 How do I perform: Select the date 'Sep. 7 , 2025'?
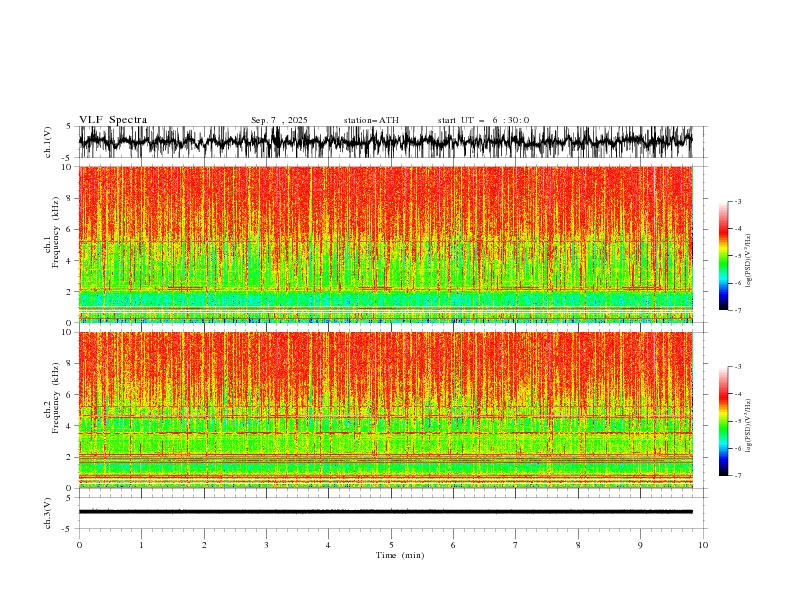[279, 120]
